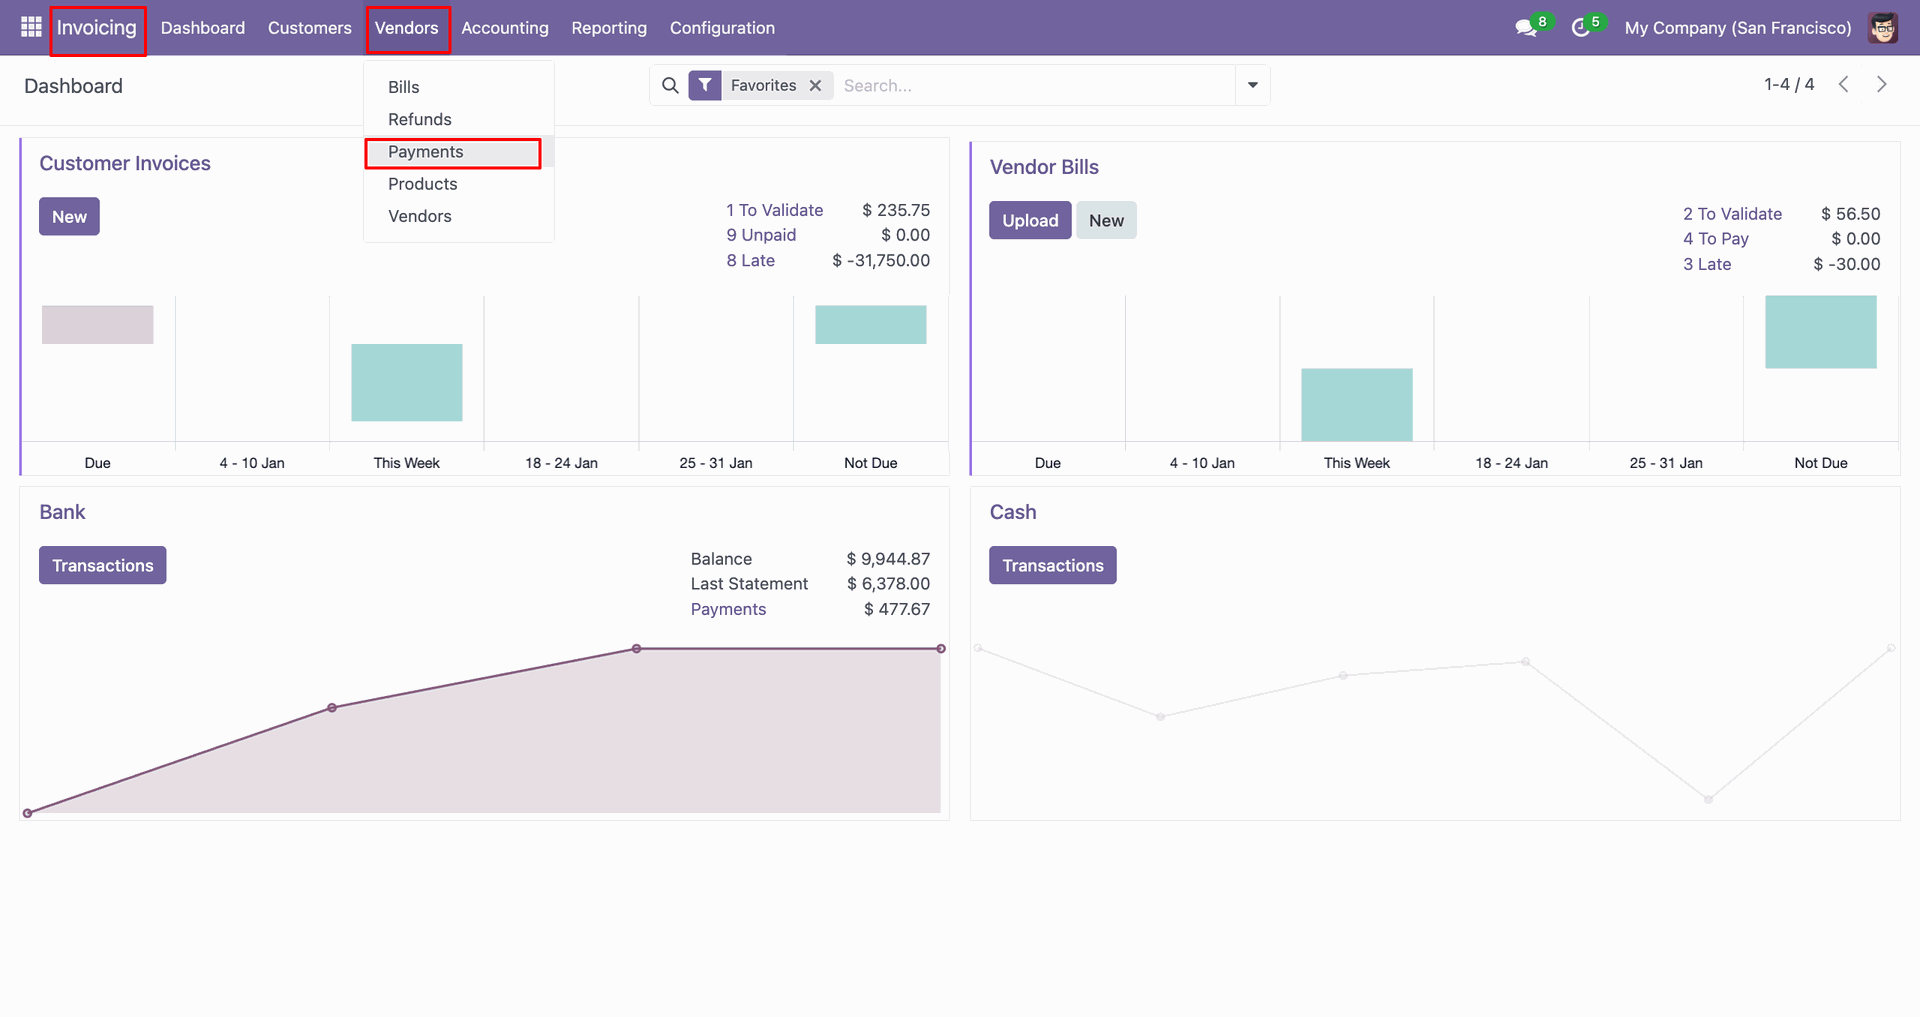Open the Configuration menu
The height and width of the screenshot is (1017, 1920).
point(721,28)
